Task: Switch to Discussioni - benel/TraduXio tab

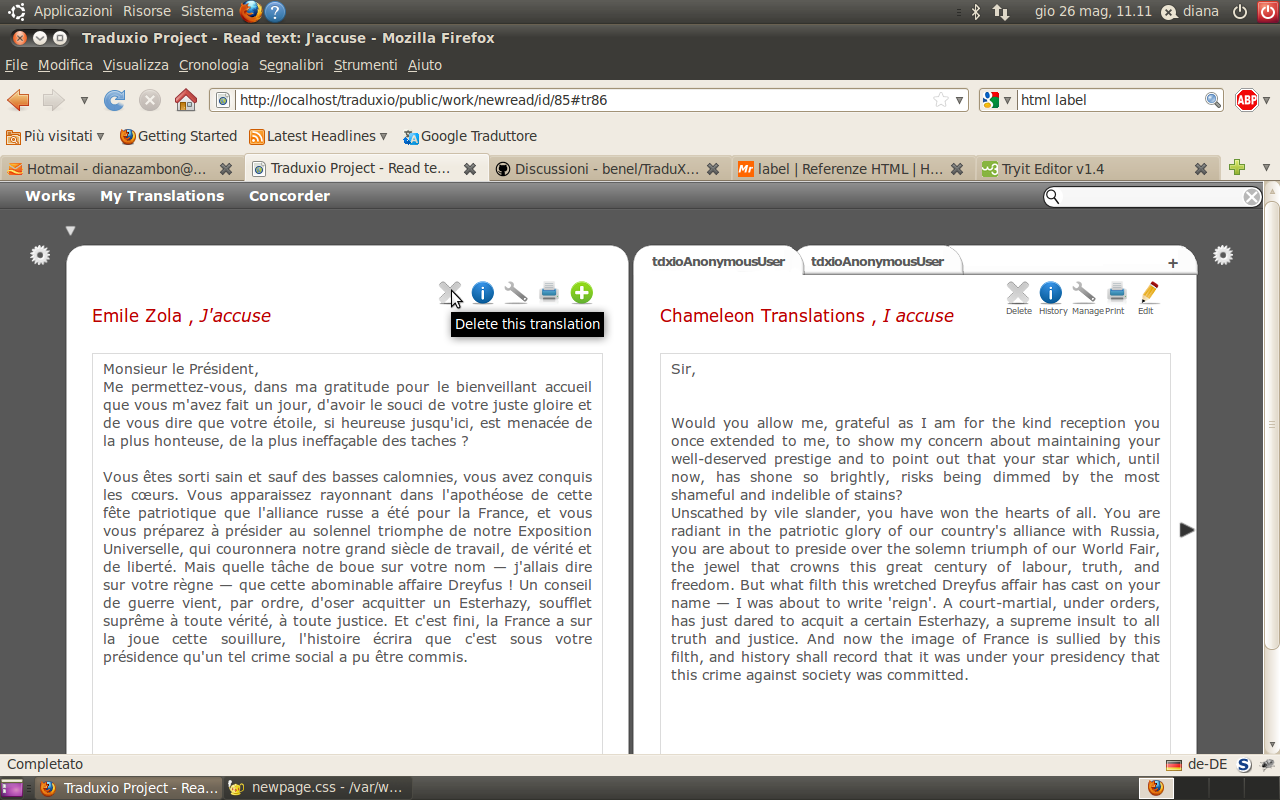Action: point(608,168)
